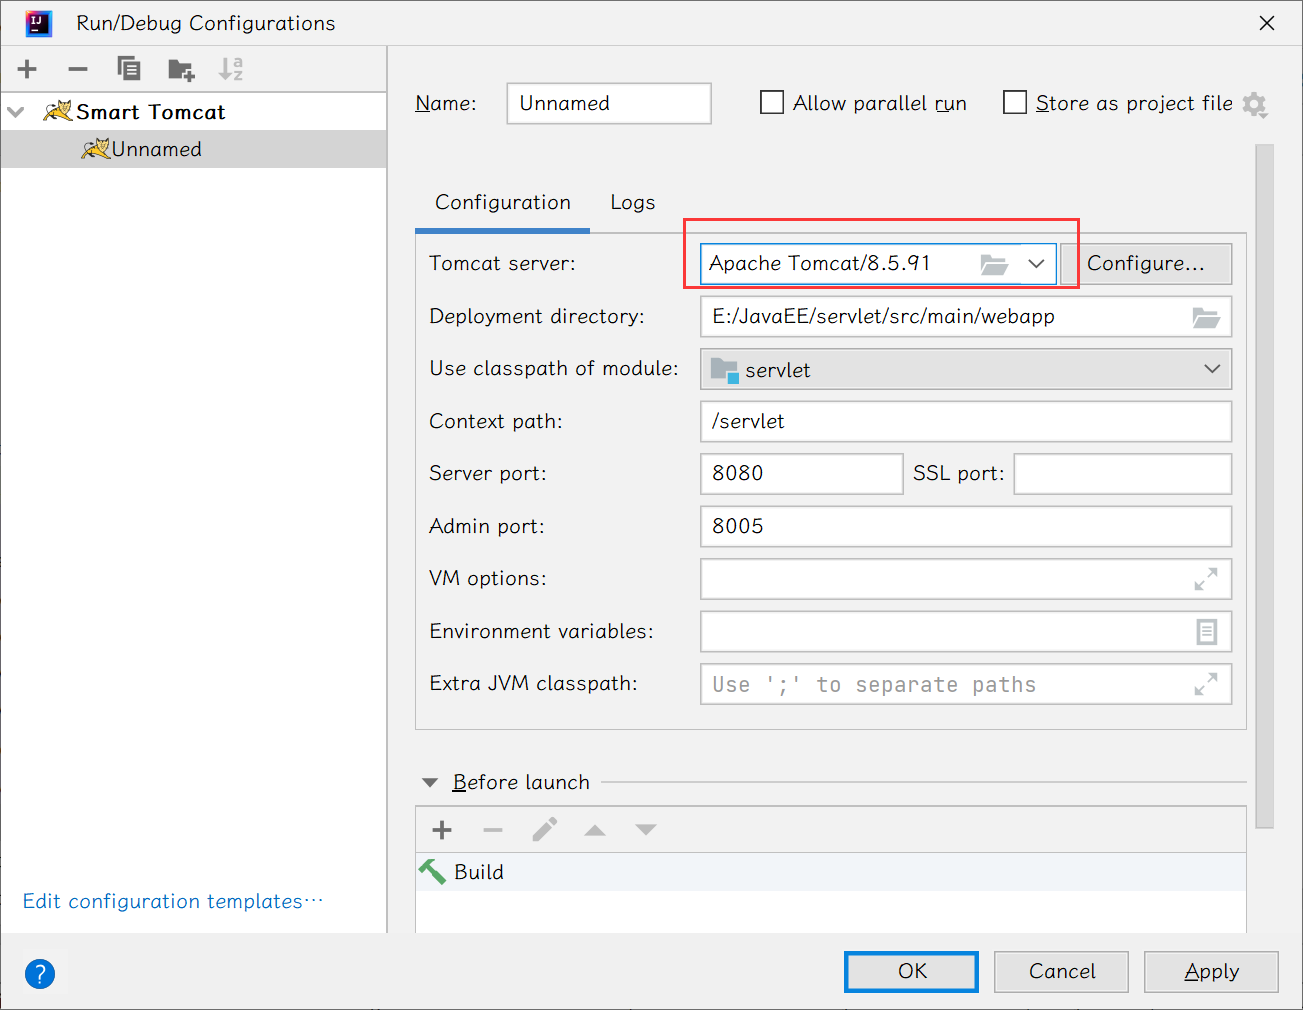Move Before launch task up
1303x1010 pixels.
pos(595,830)
